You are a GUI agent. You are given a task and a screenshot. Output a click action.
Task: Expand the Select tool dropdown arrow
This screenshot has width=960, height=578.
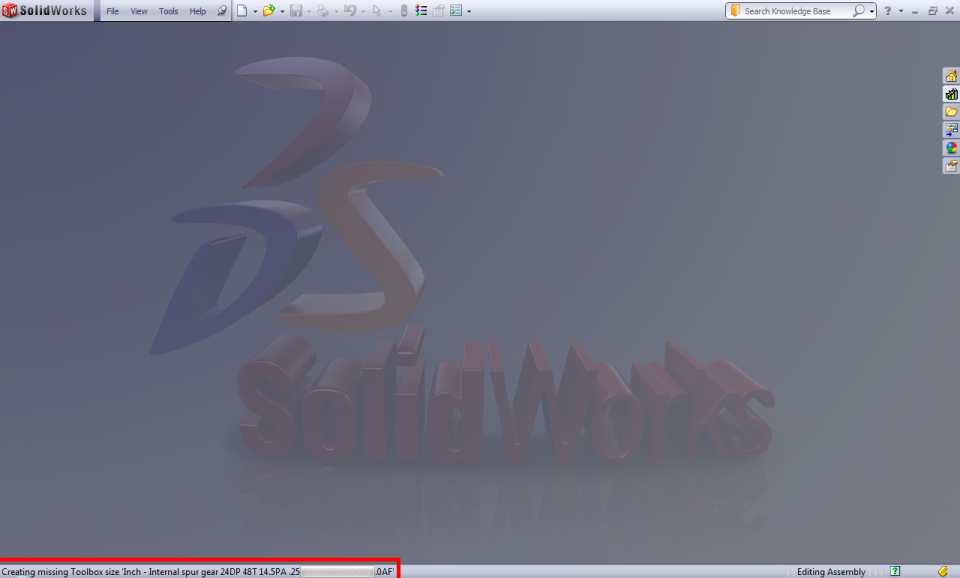click(x=390, y=11)
